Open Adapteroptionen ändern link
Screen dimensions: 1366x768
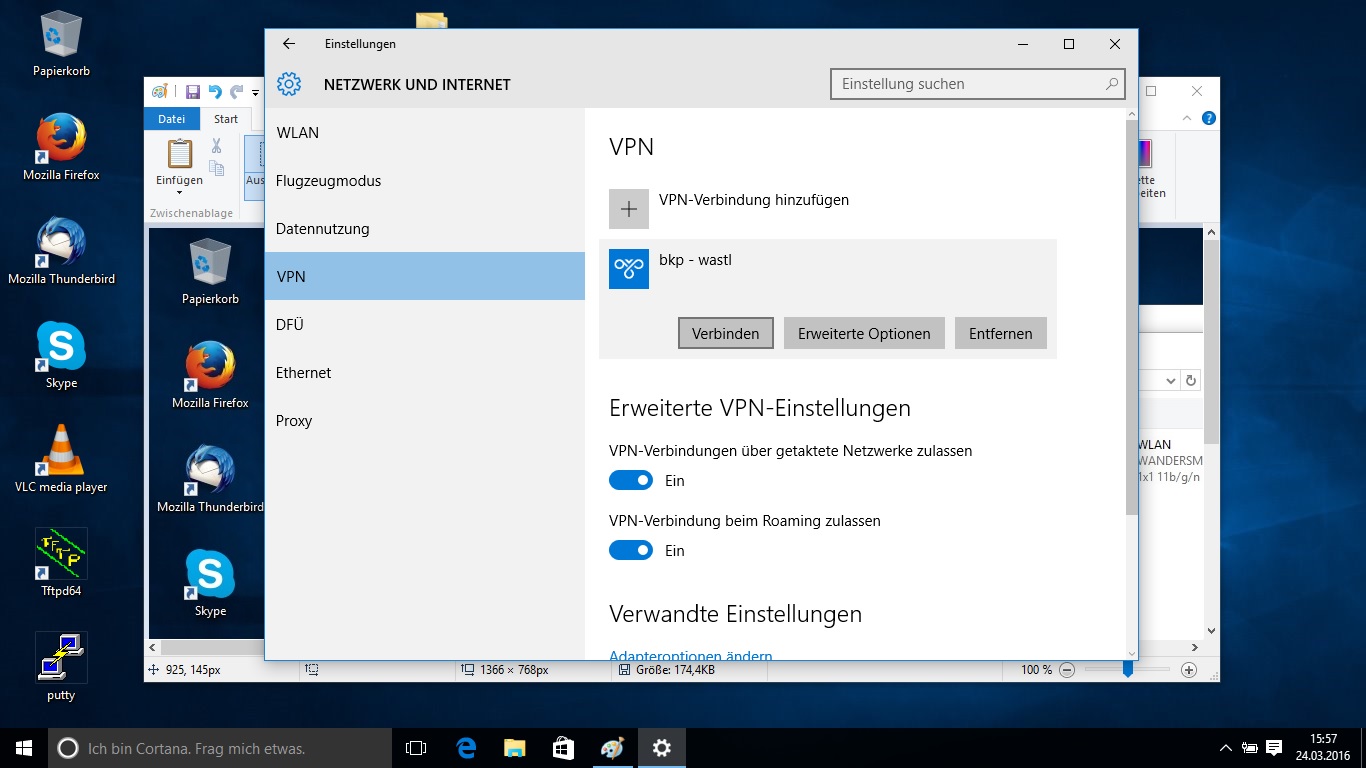[x=690, y=655]
